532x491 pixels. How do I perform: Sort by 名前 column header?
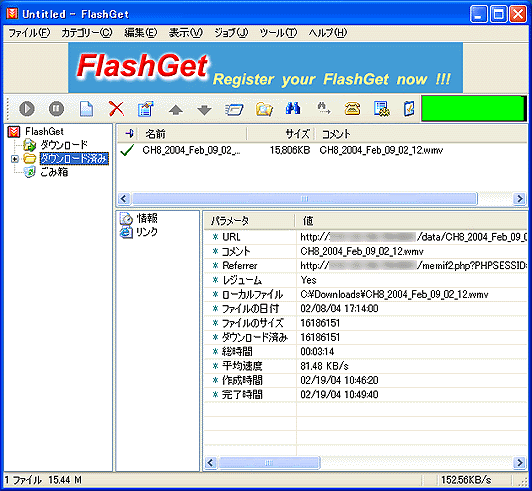pos(192,134)
